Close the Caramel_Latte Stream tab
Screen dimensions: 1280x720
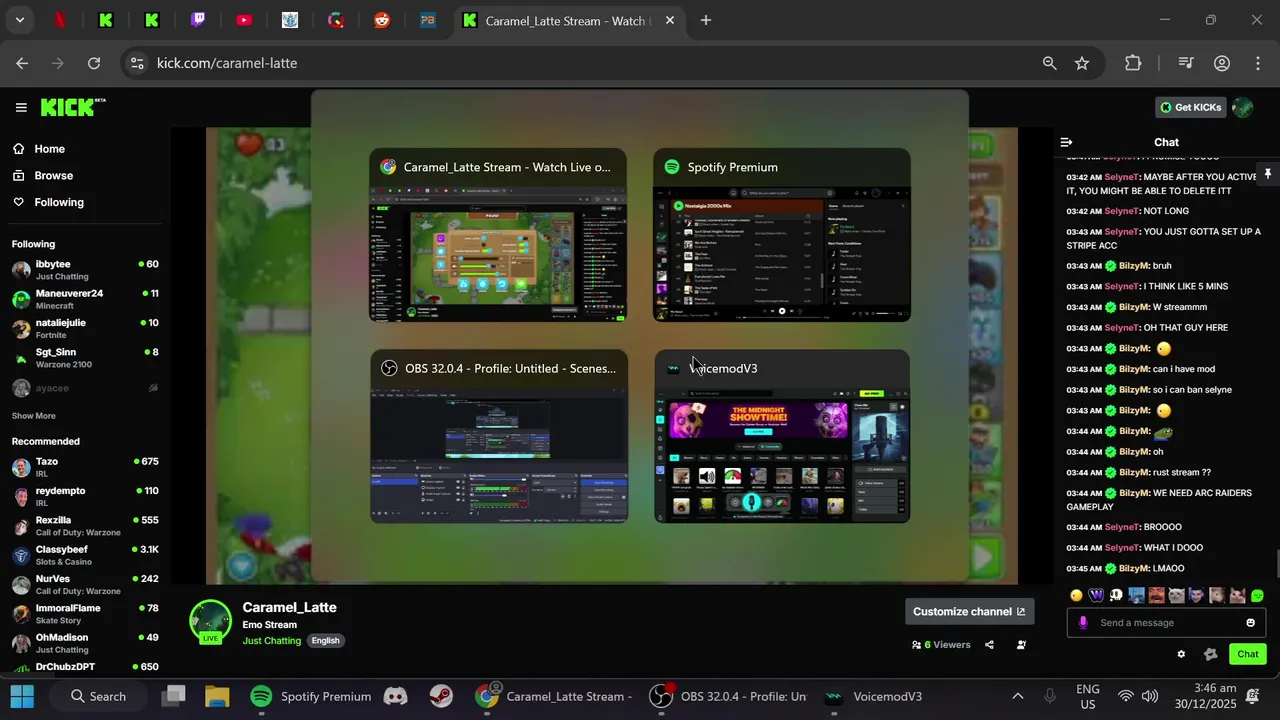(670, 20)
